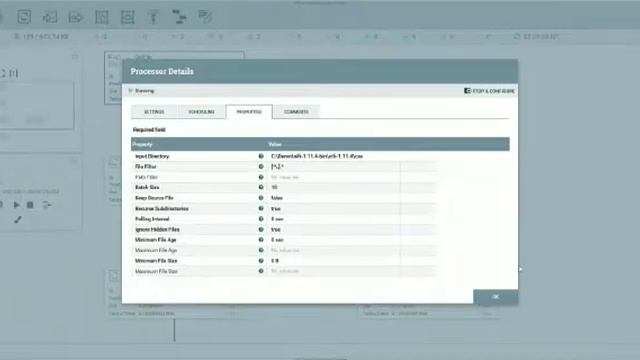
Task: Add a Label from the toolbar
Action: point(205,17)
